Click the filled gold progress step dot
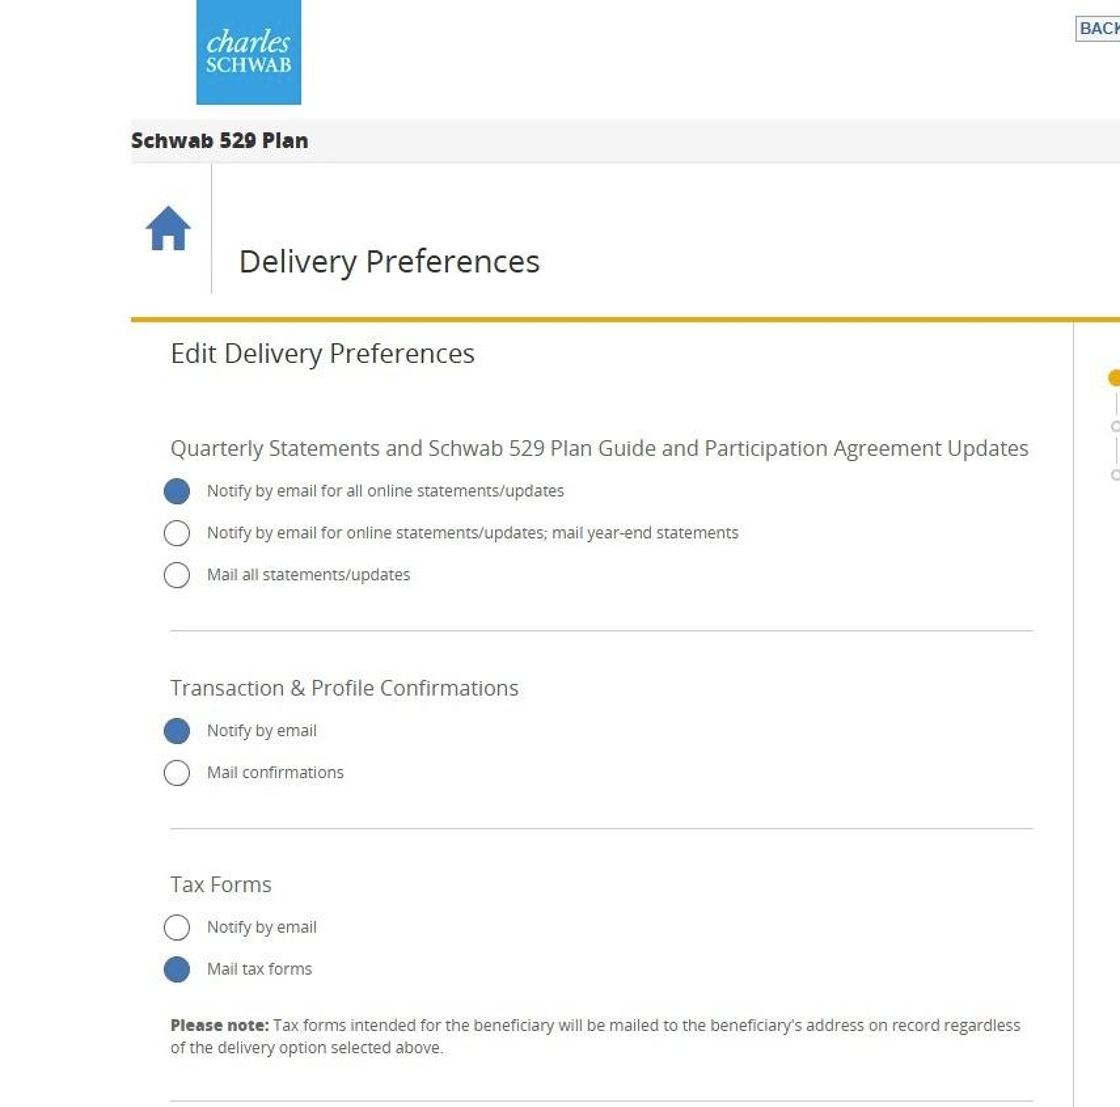Image resolution: width=1120 pixels, height=1107 pixels. [1114, 378]
